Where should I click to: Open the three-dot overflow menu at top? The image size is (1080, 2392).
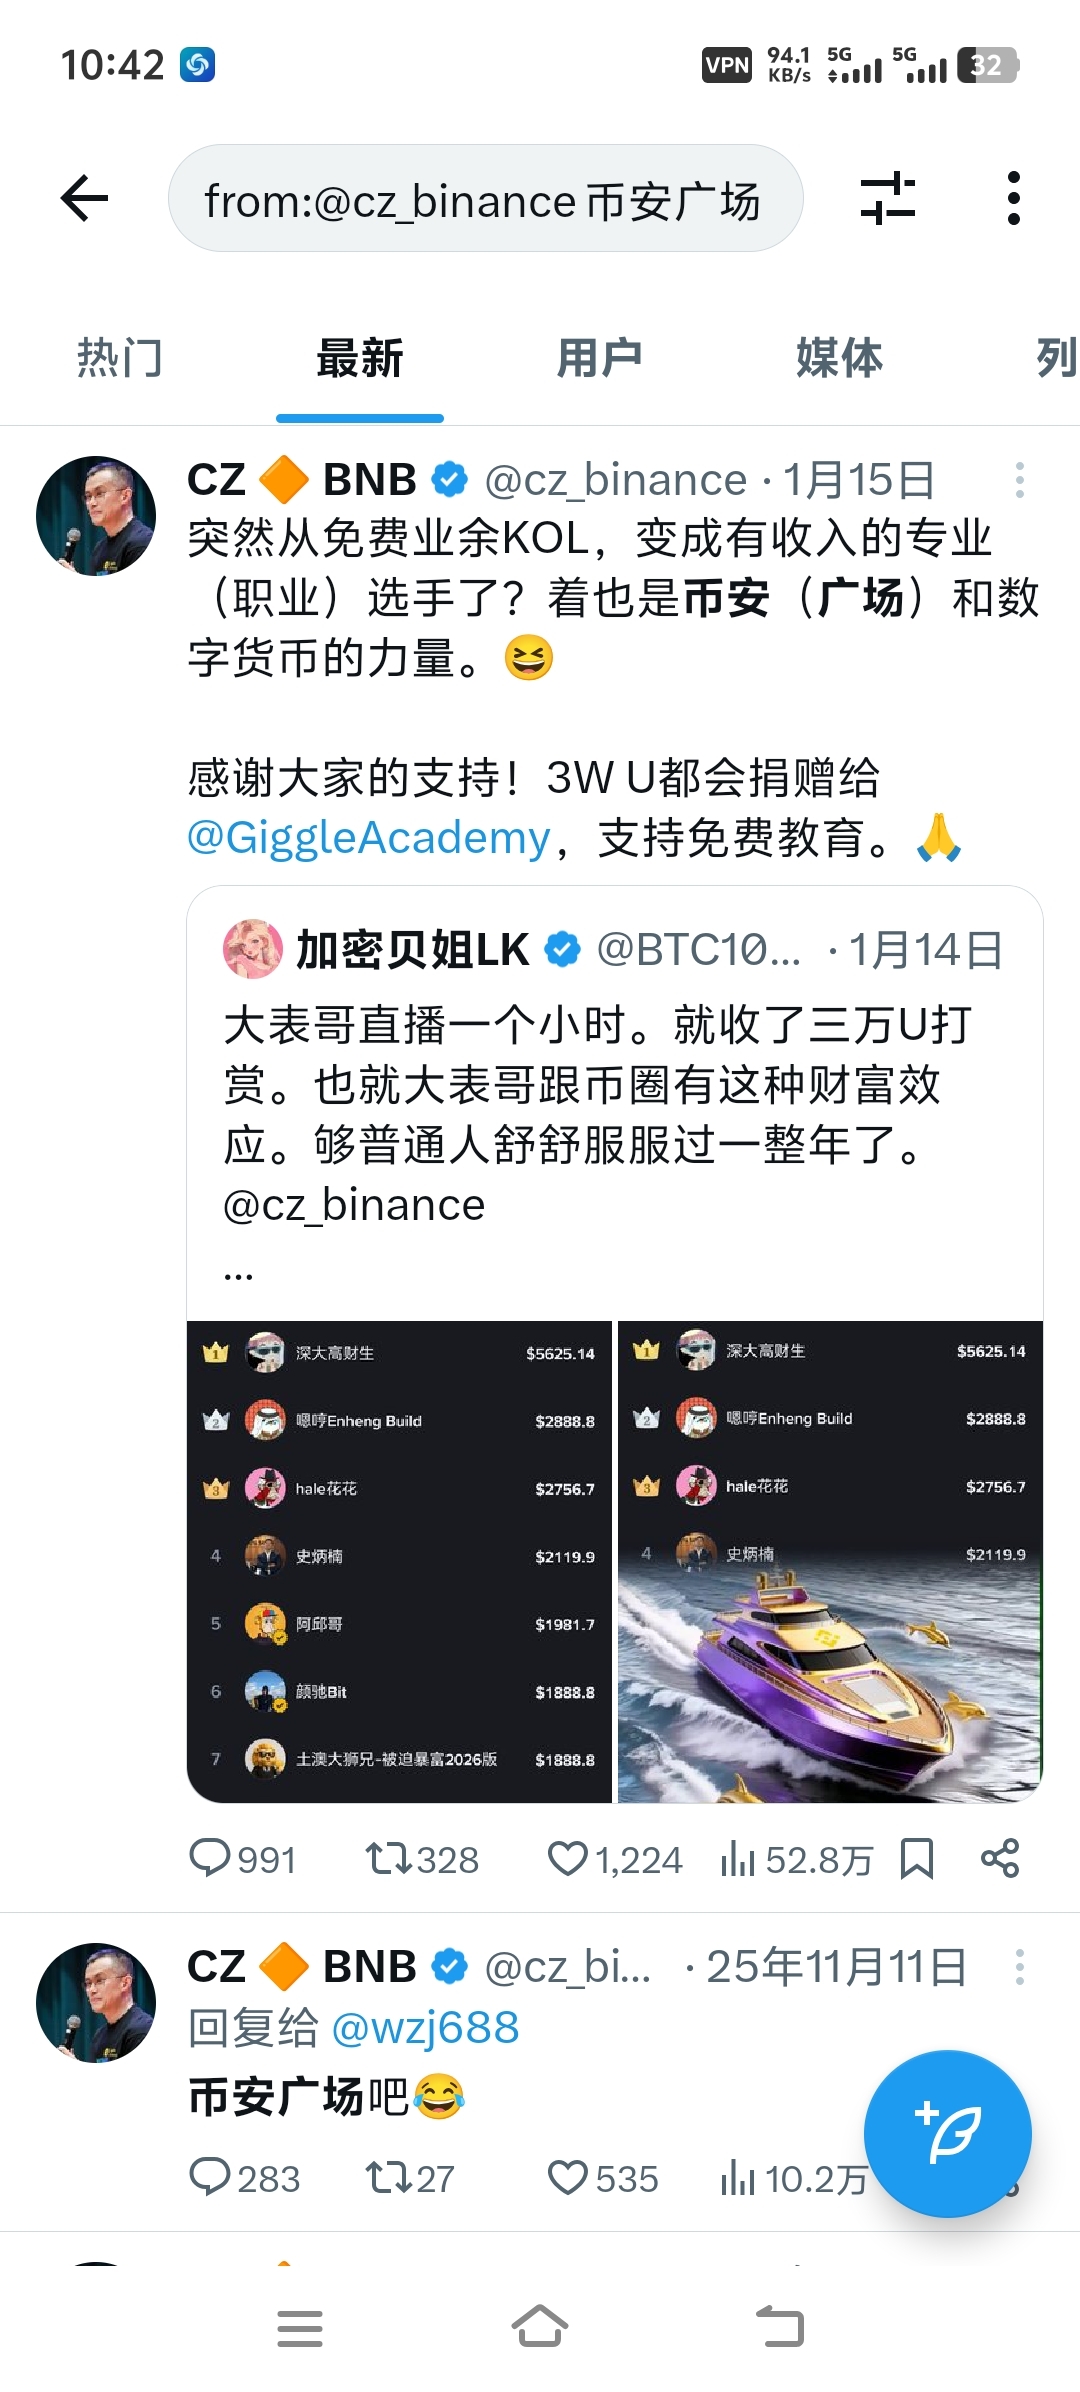1014,198
